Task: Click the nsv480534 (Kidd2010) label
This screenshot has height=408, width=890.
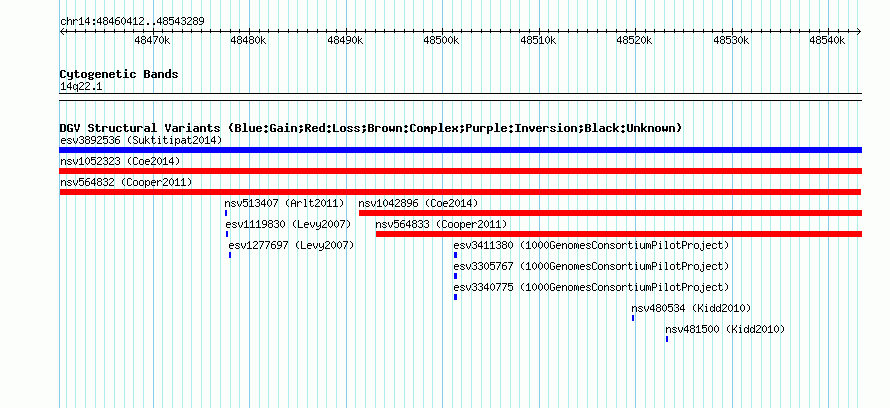Action: tap(691, 308)
